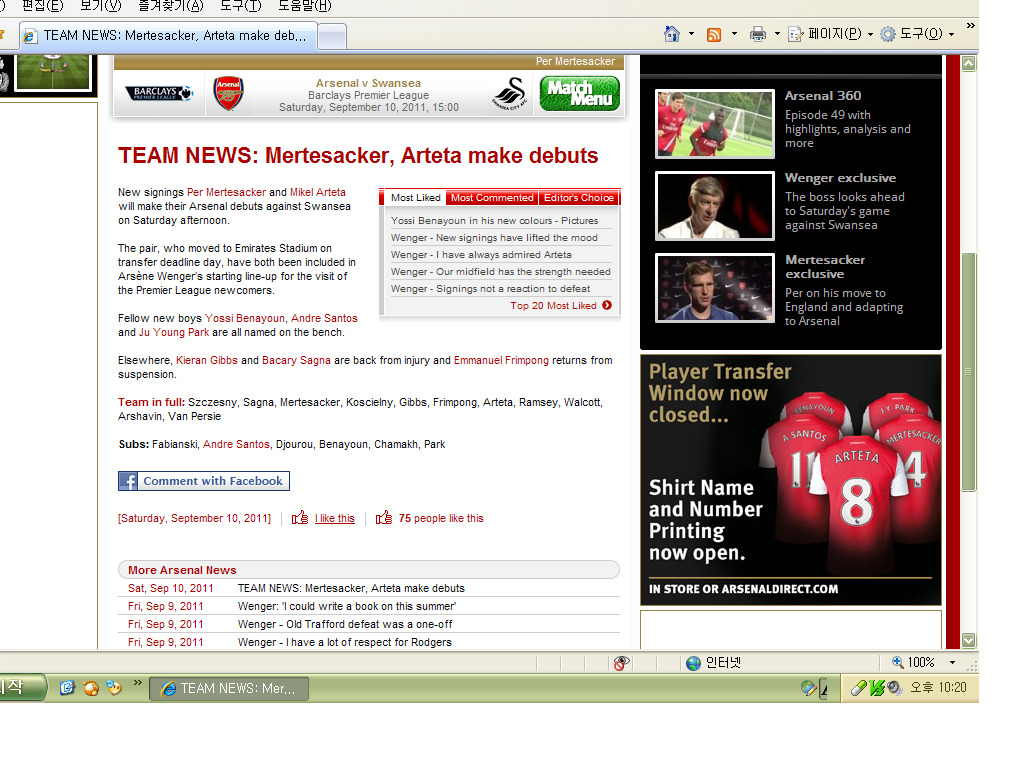This screenshot has height=768, width=1024.
Task: Open the 도구(O) tools menu
Action: pyautogui.click(x=917, y=34)
